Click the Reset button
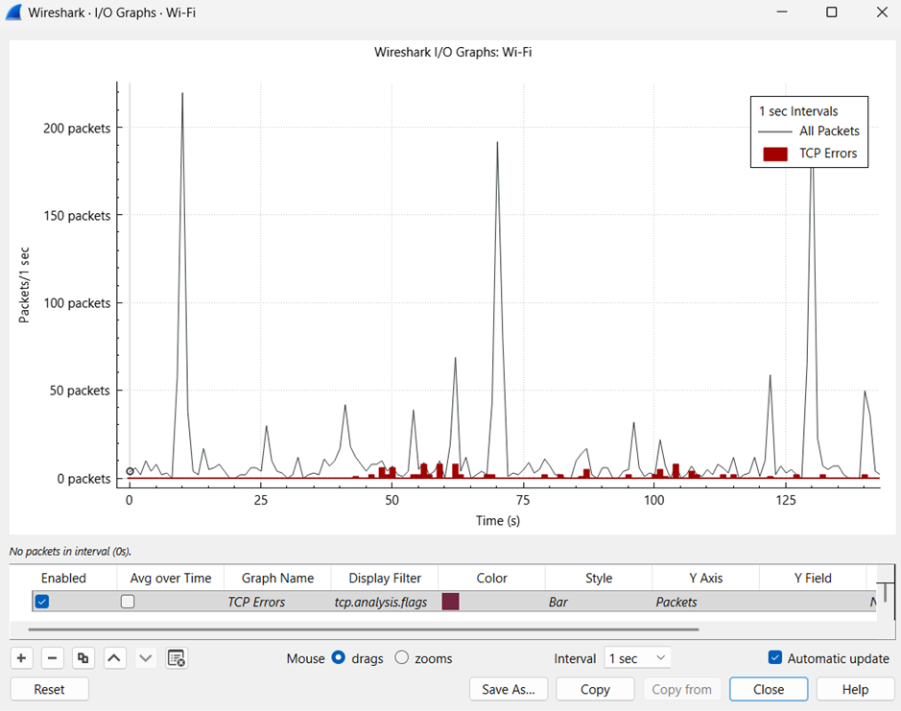The width and height of the screenshot is (901, 711). tap(49, 689)
